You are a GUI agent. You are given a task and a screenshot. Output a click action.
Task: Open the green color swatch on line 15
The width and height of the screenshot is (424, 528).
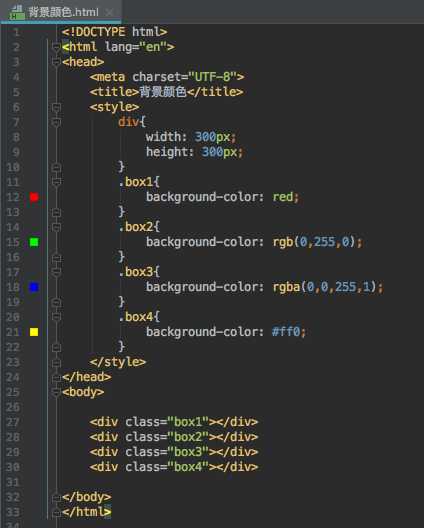click(x=34, y=242)
